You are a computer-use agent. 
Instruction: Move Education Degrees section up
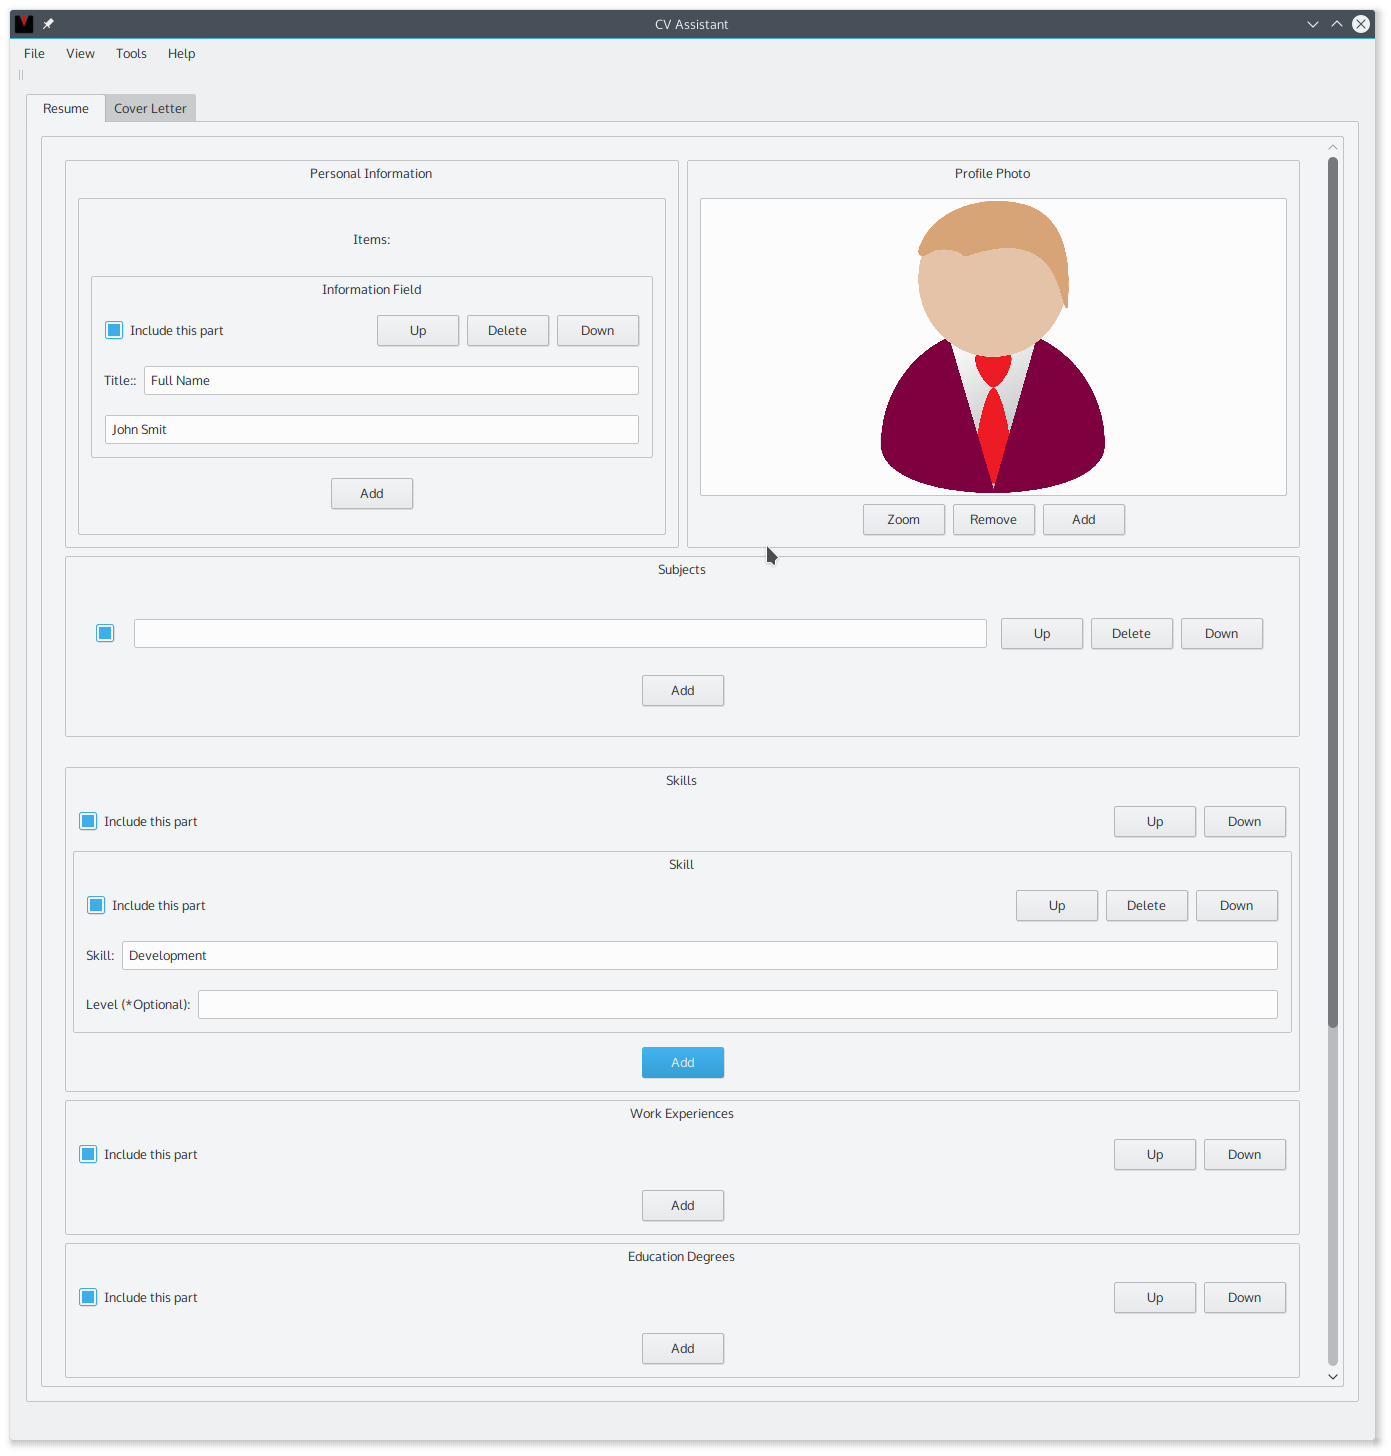(1155, 1298)
